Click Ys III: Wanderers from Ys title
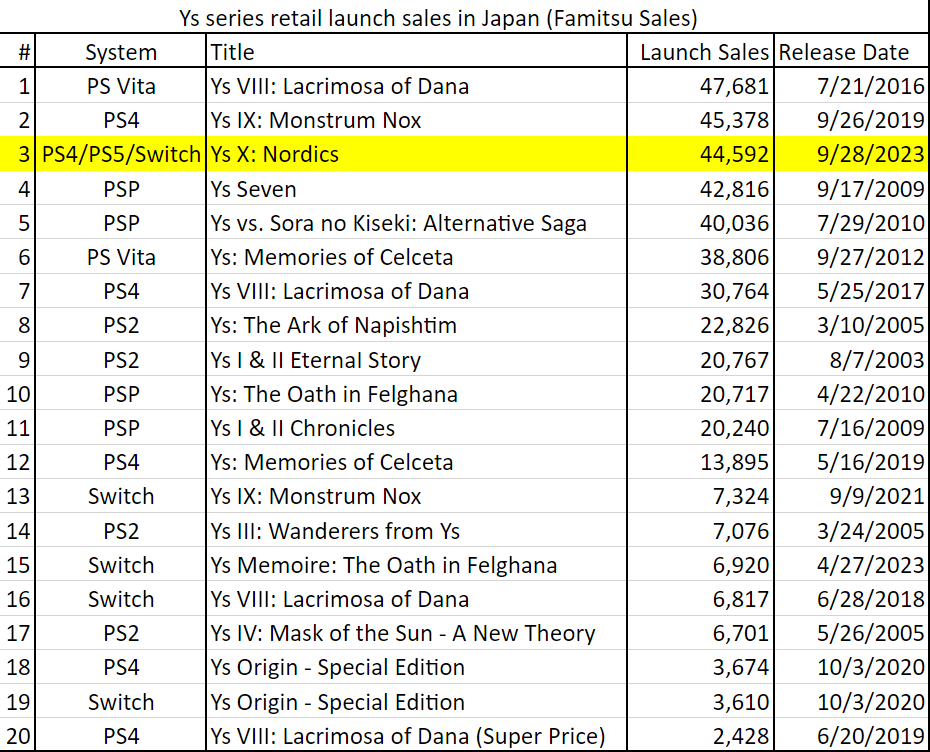The image size is (930, 752). [335, 531]
